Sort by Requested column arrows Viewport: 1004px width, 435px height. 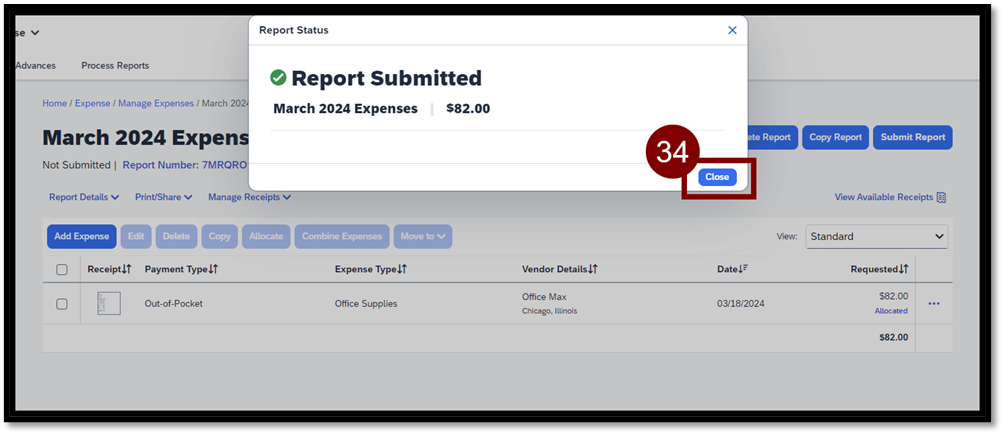click(903, 270)
